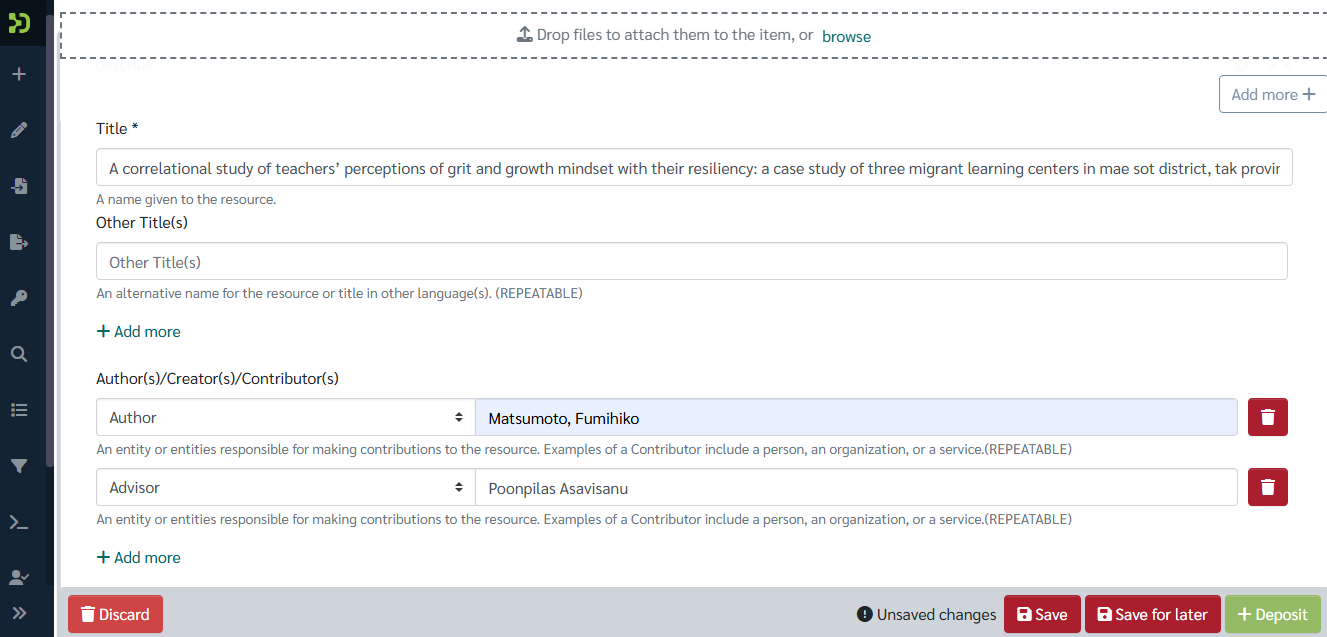Open the Registries list icon
1327x637 pixels.
[19, 410]
